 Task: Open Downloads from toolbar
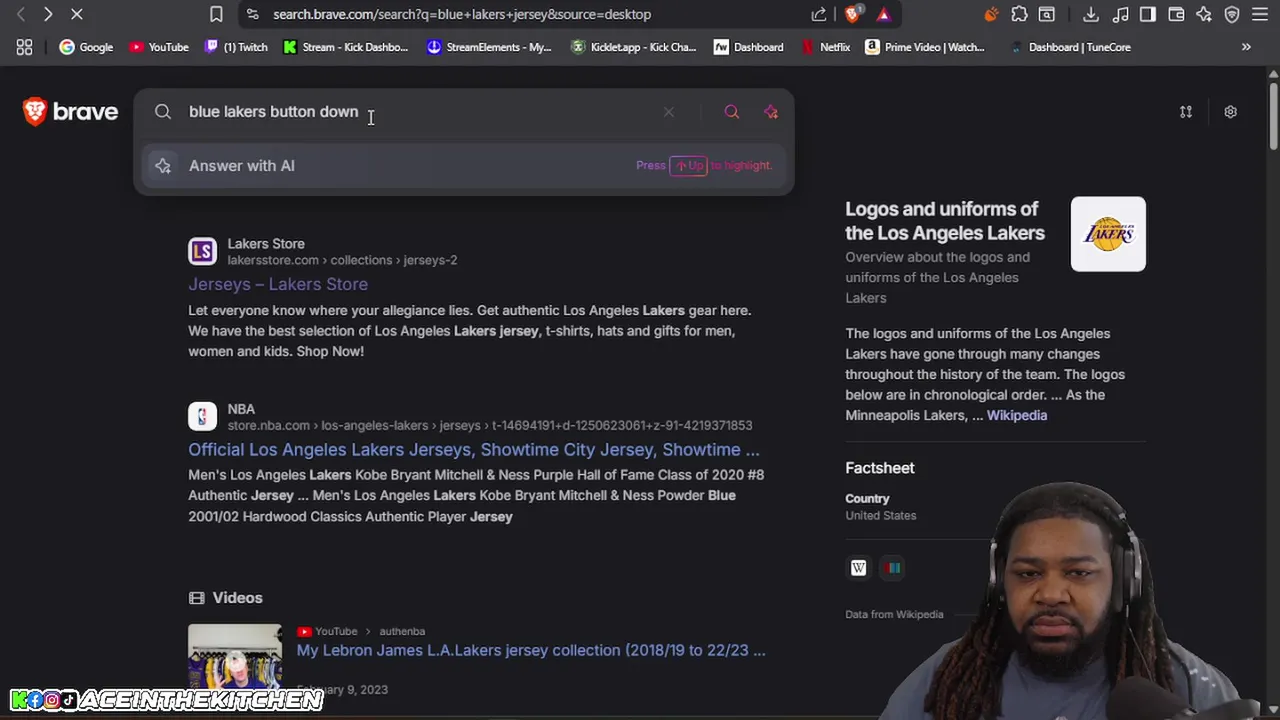point(1091,14)
